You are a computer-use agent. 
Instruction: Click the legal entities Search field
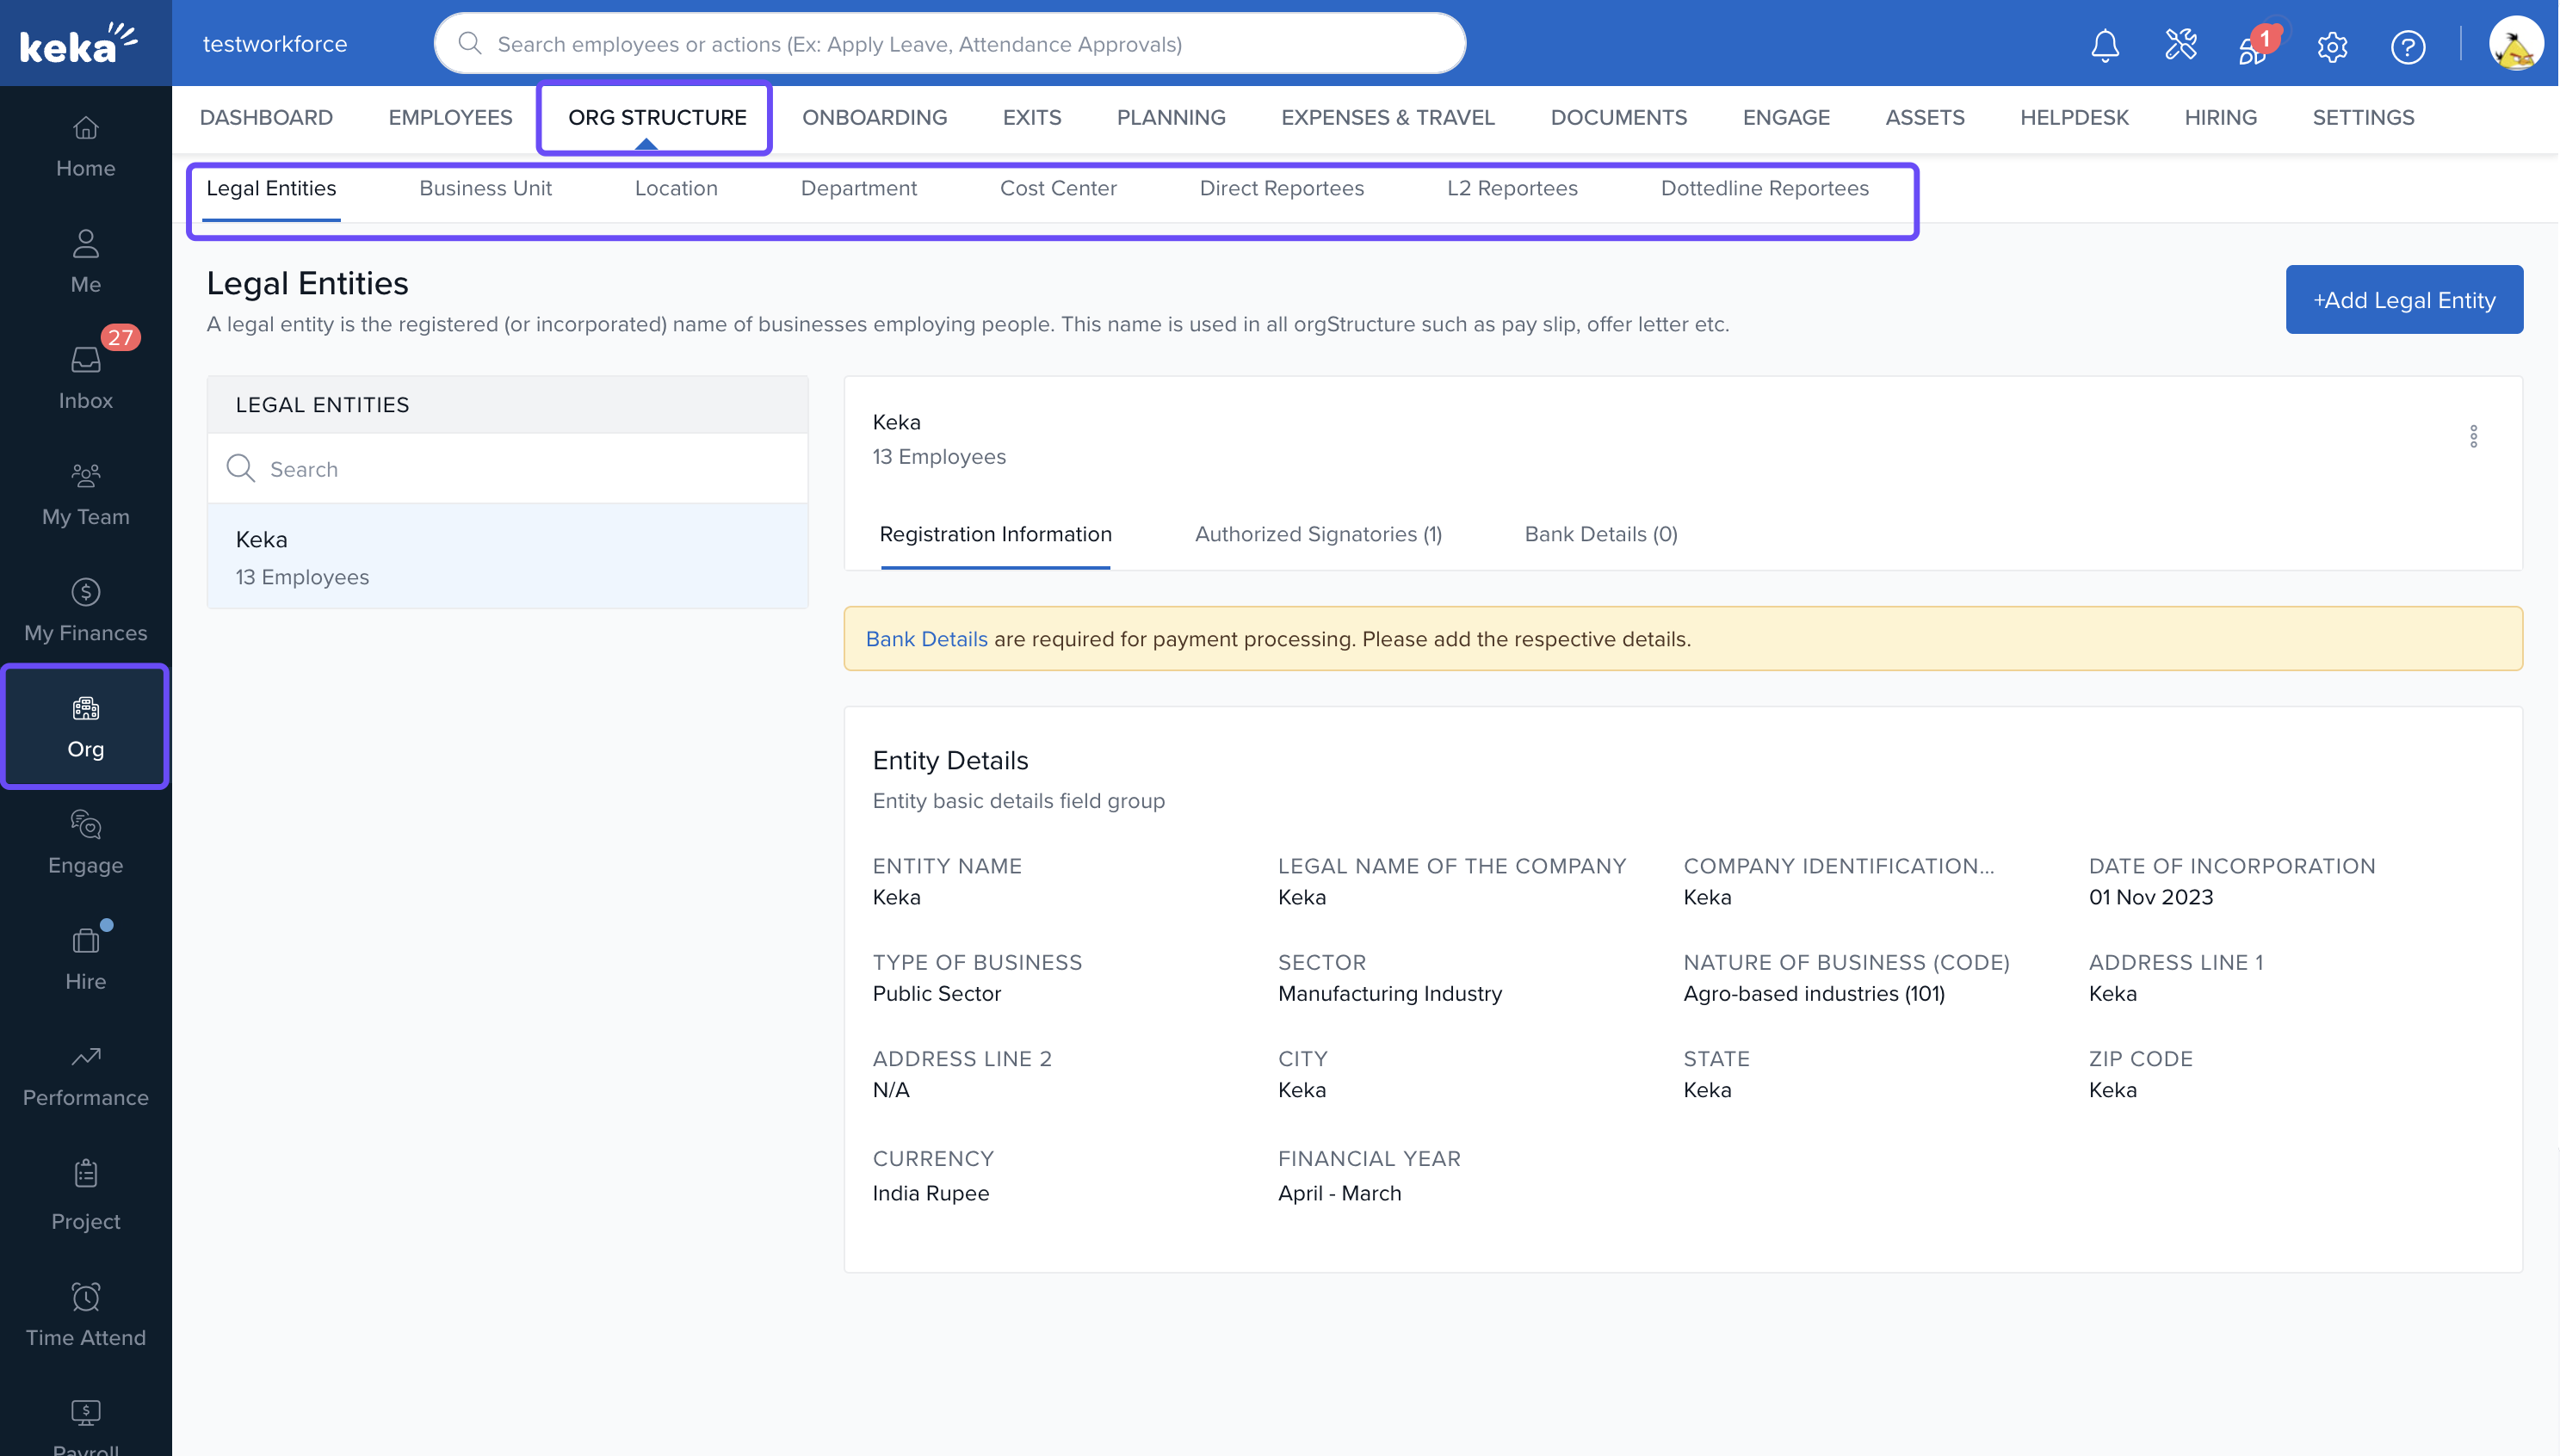520,469
